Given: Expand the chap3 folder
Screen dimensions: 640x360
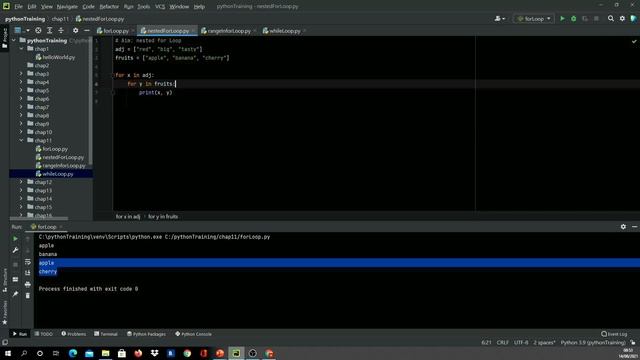Looking at the screenshot, I should pos(21,74).
